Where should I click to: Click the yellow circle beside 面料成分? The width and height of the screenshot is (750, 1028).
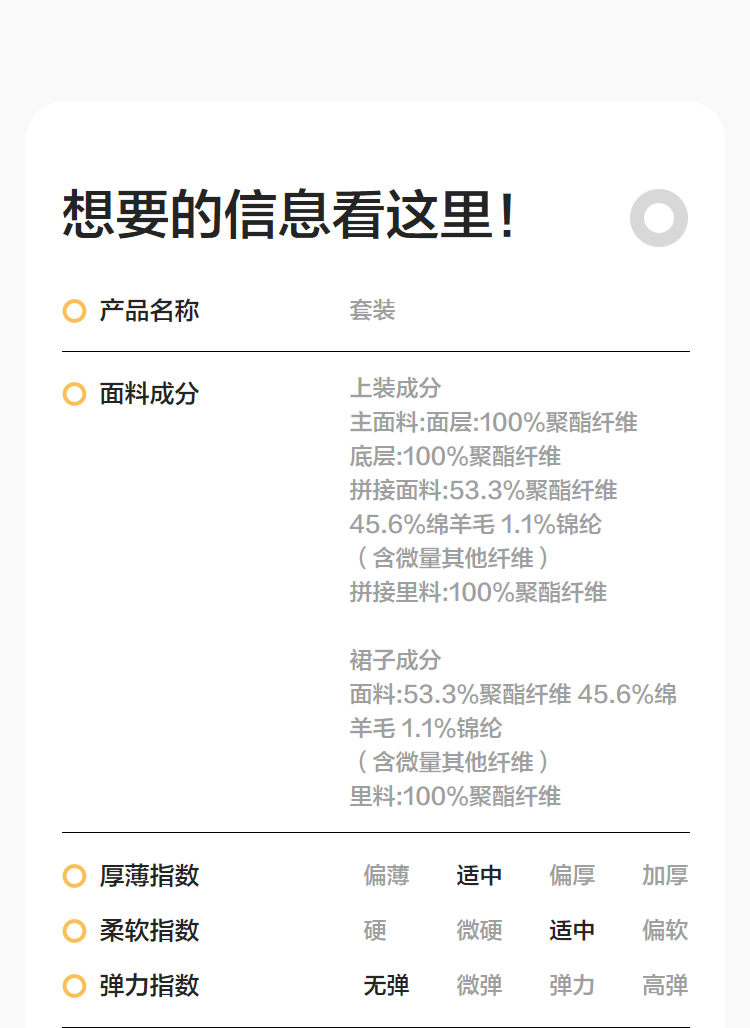tap(74, 394)
